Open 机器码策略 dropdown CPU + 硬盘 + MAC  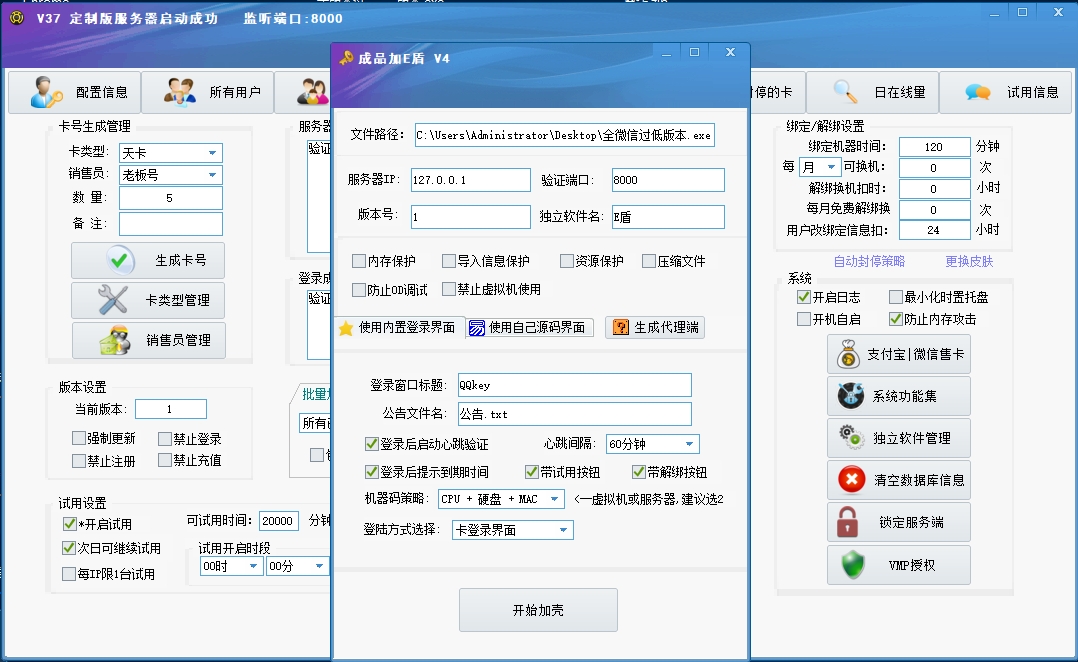(x=501, y=499)
